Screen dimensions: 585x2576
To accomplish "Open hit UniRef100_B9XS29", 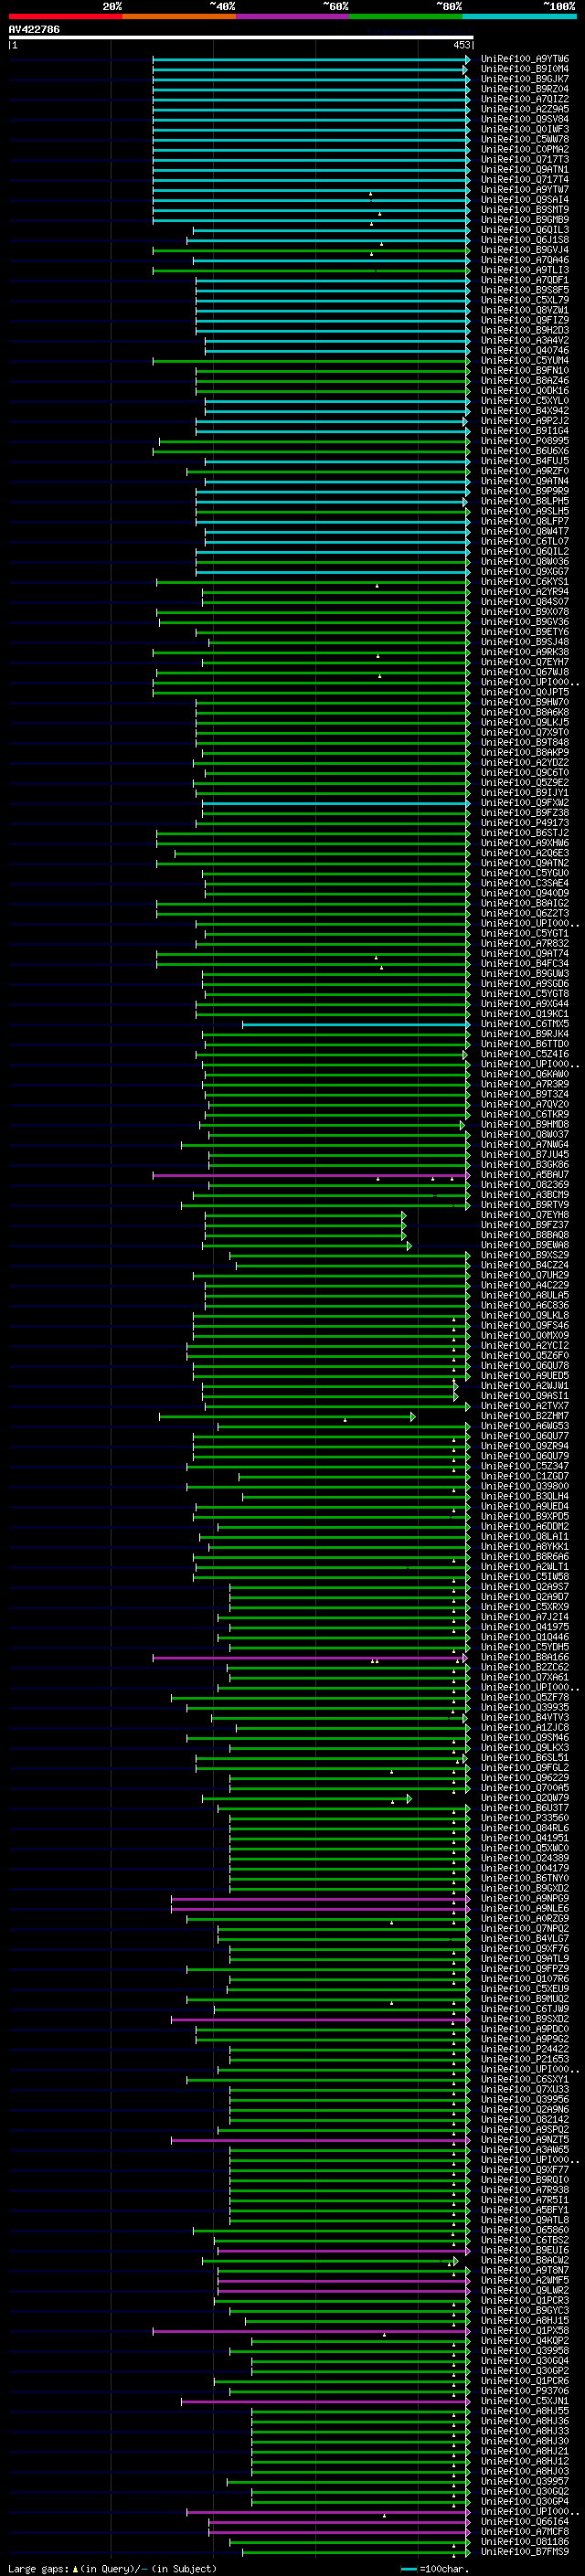I will click(x=525, y=1255).
